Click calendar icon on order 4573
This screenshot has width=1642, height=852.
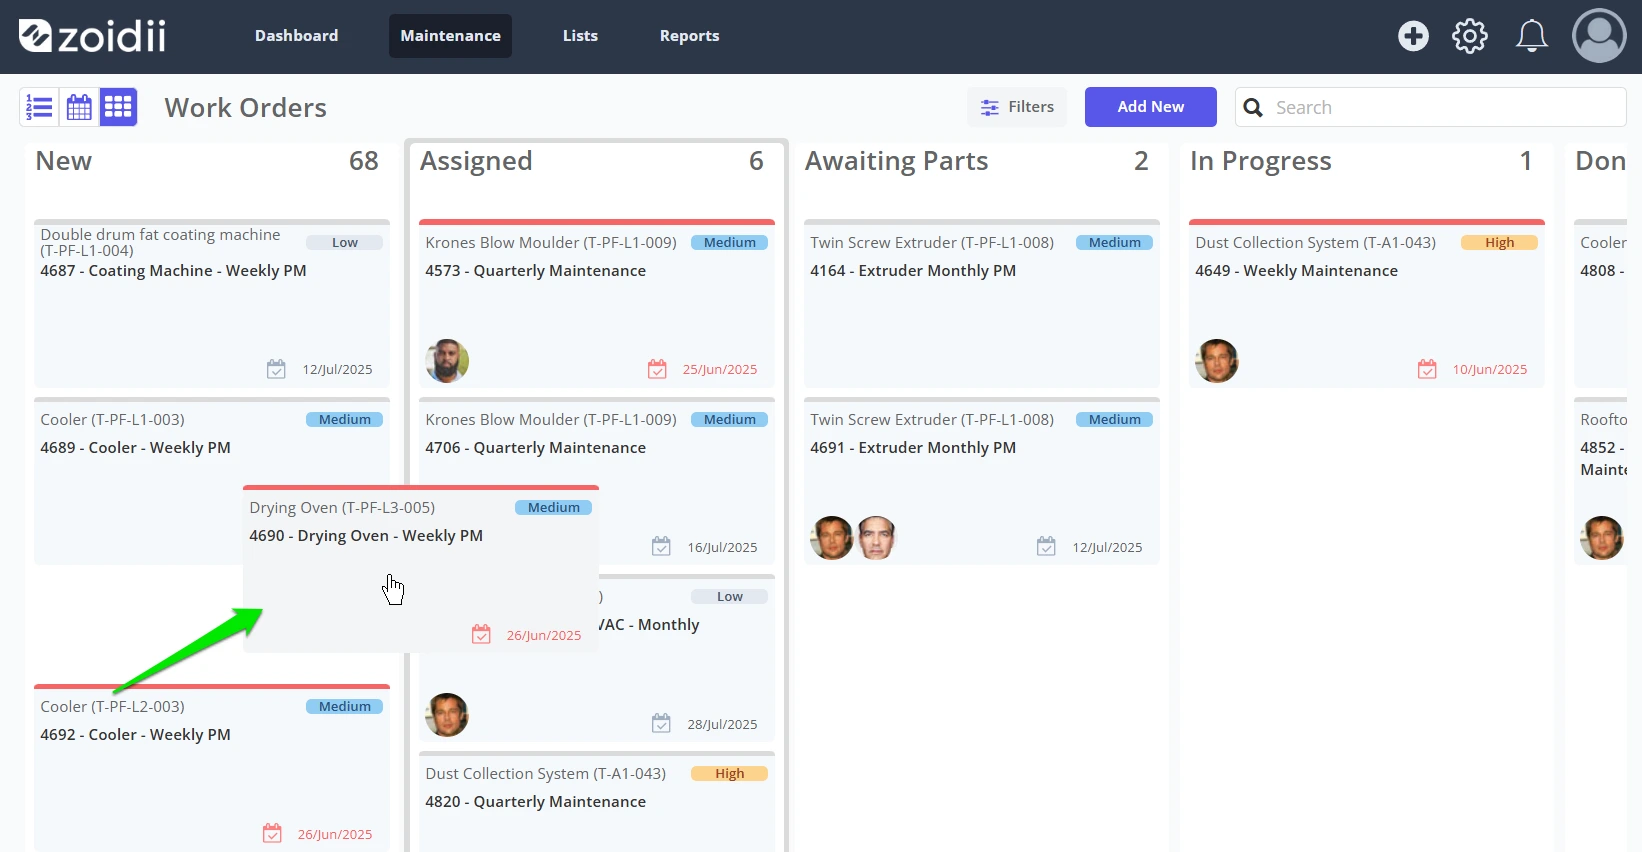(657, 369)
